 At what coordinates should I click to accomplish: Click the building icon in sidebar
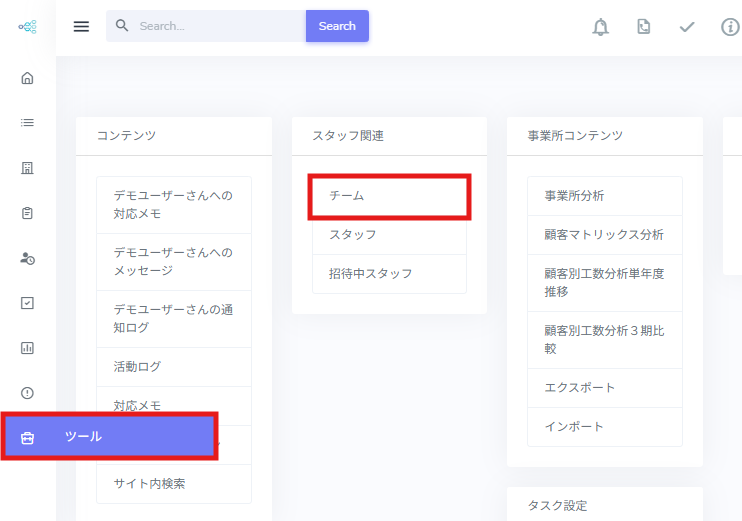coord(28,167)
